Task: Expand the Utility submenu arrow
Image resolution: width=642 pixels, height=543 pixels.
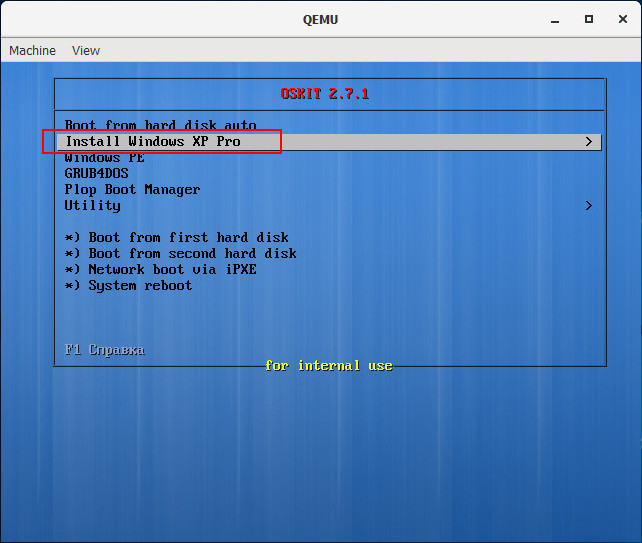Action: 589,206
